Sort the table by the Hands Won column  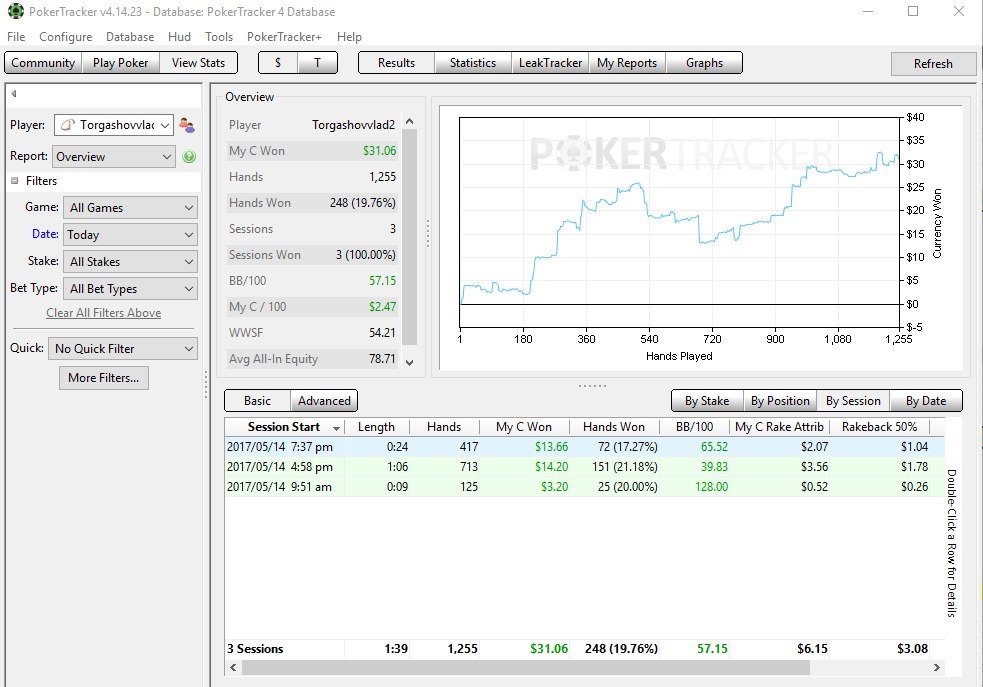point(614,427)
